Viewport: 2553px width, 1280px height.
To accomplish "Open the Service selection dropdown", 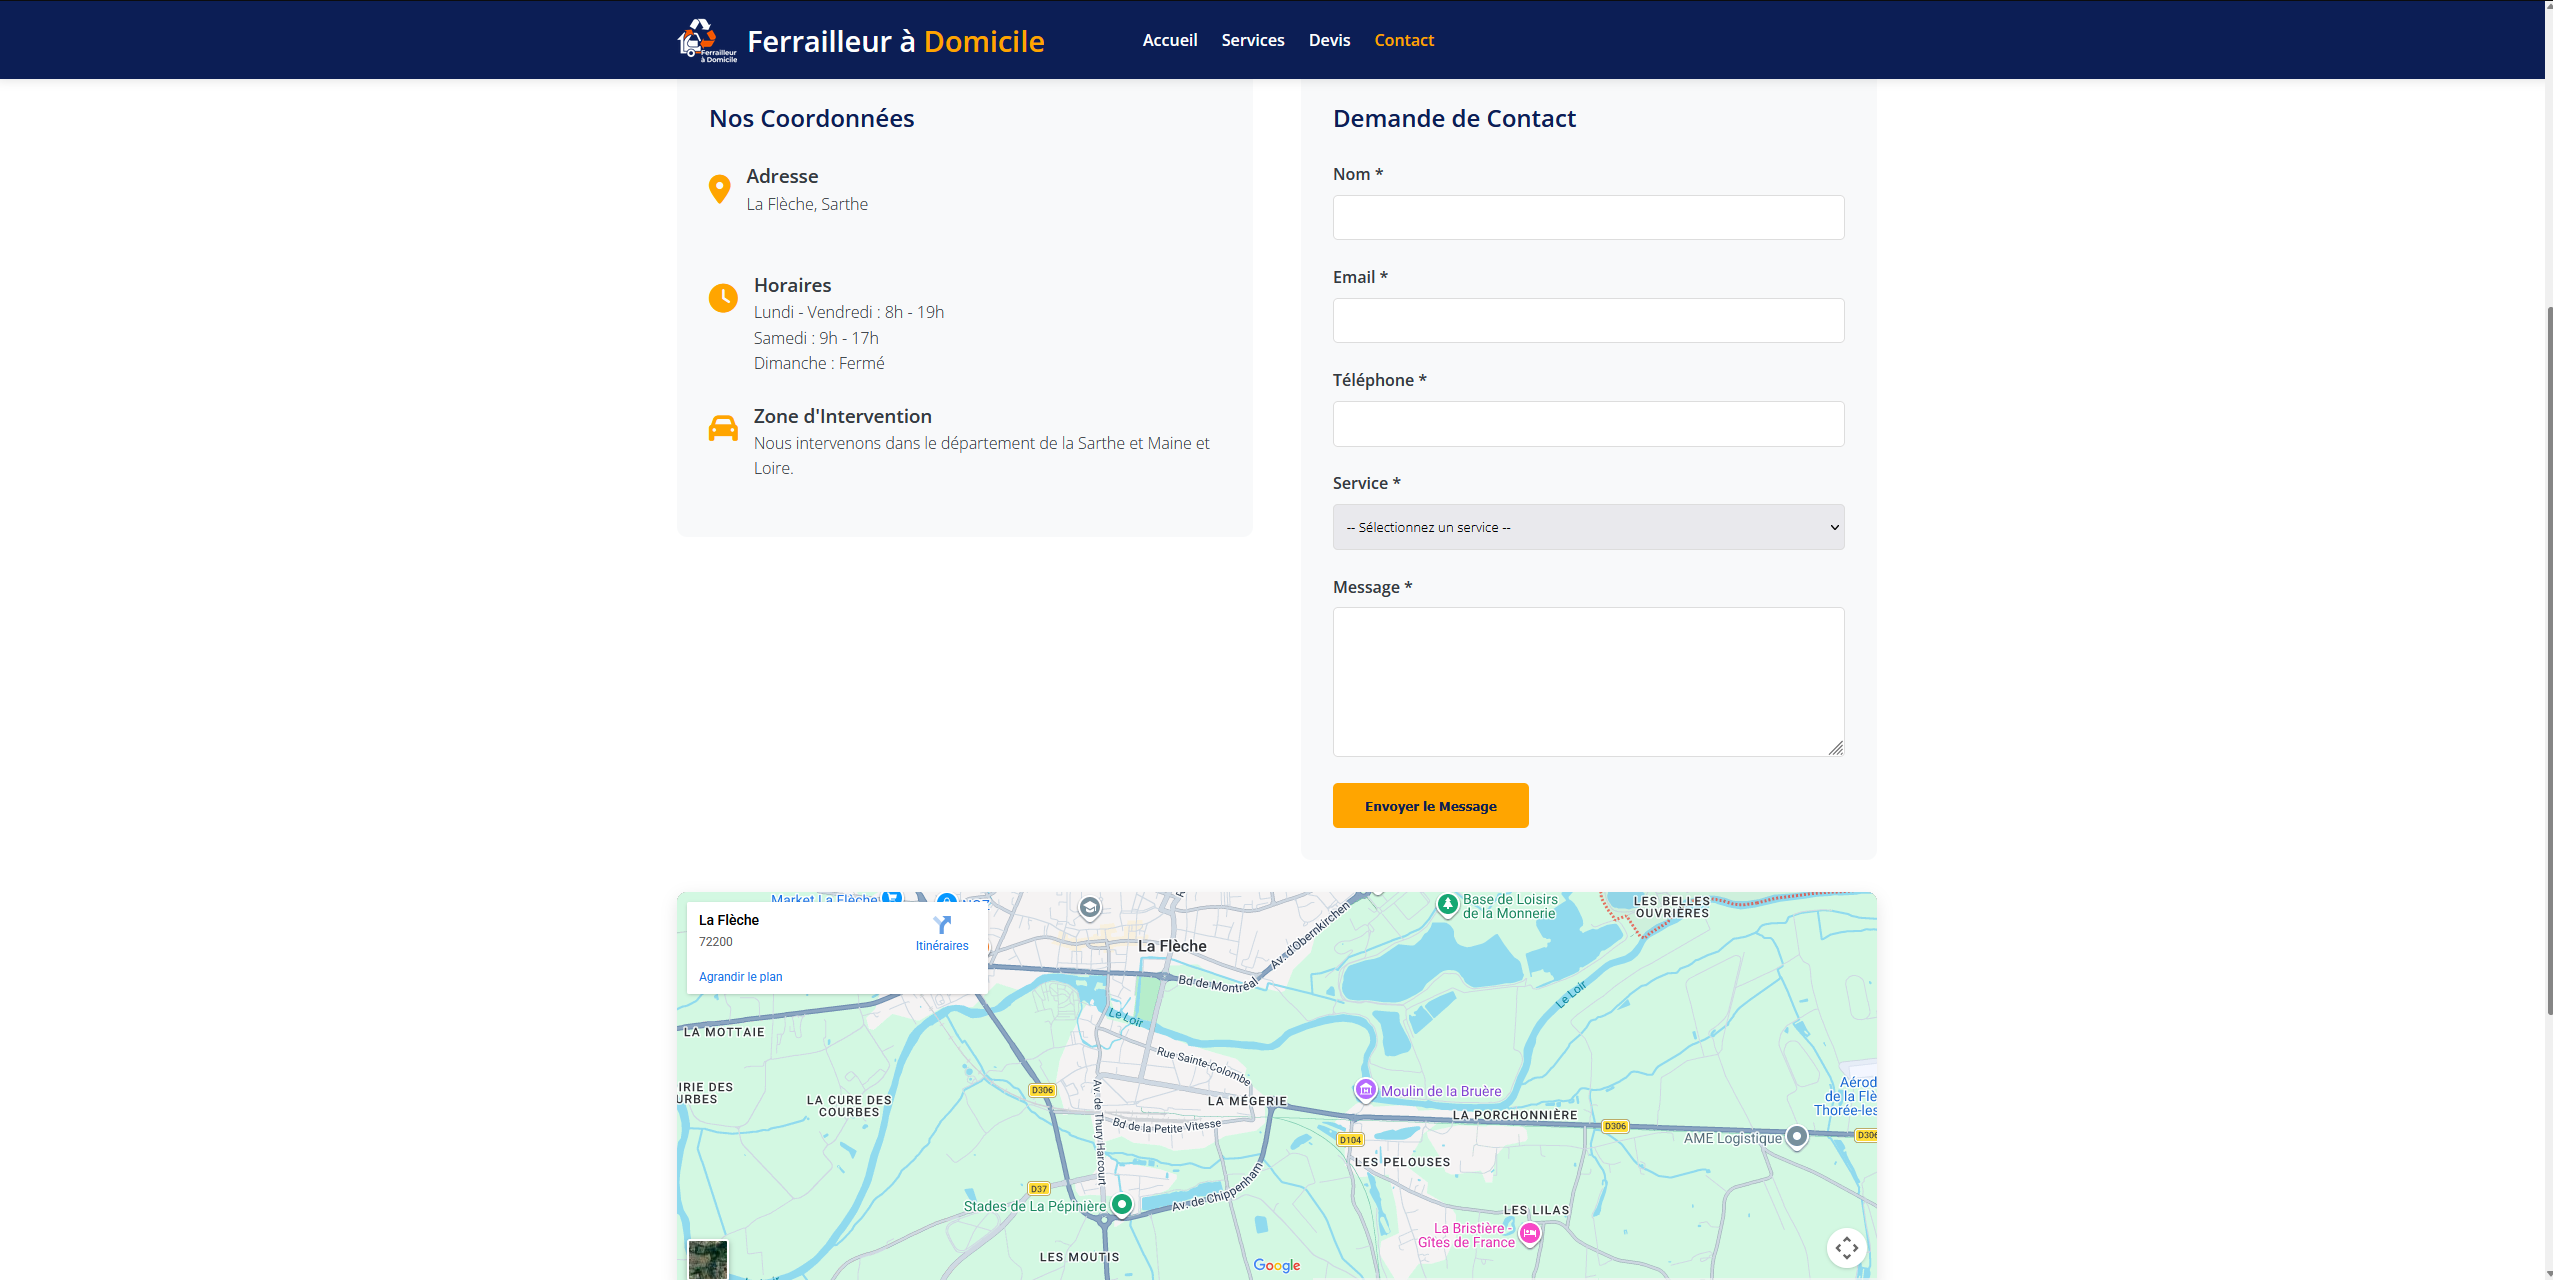I will [x=1588, y=527].
